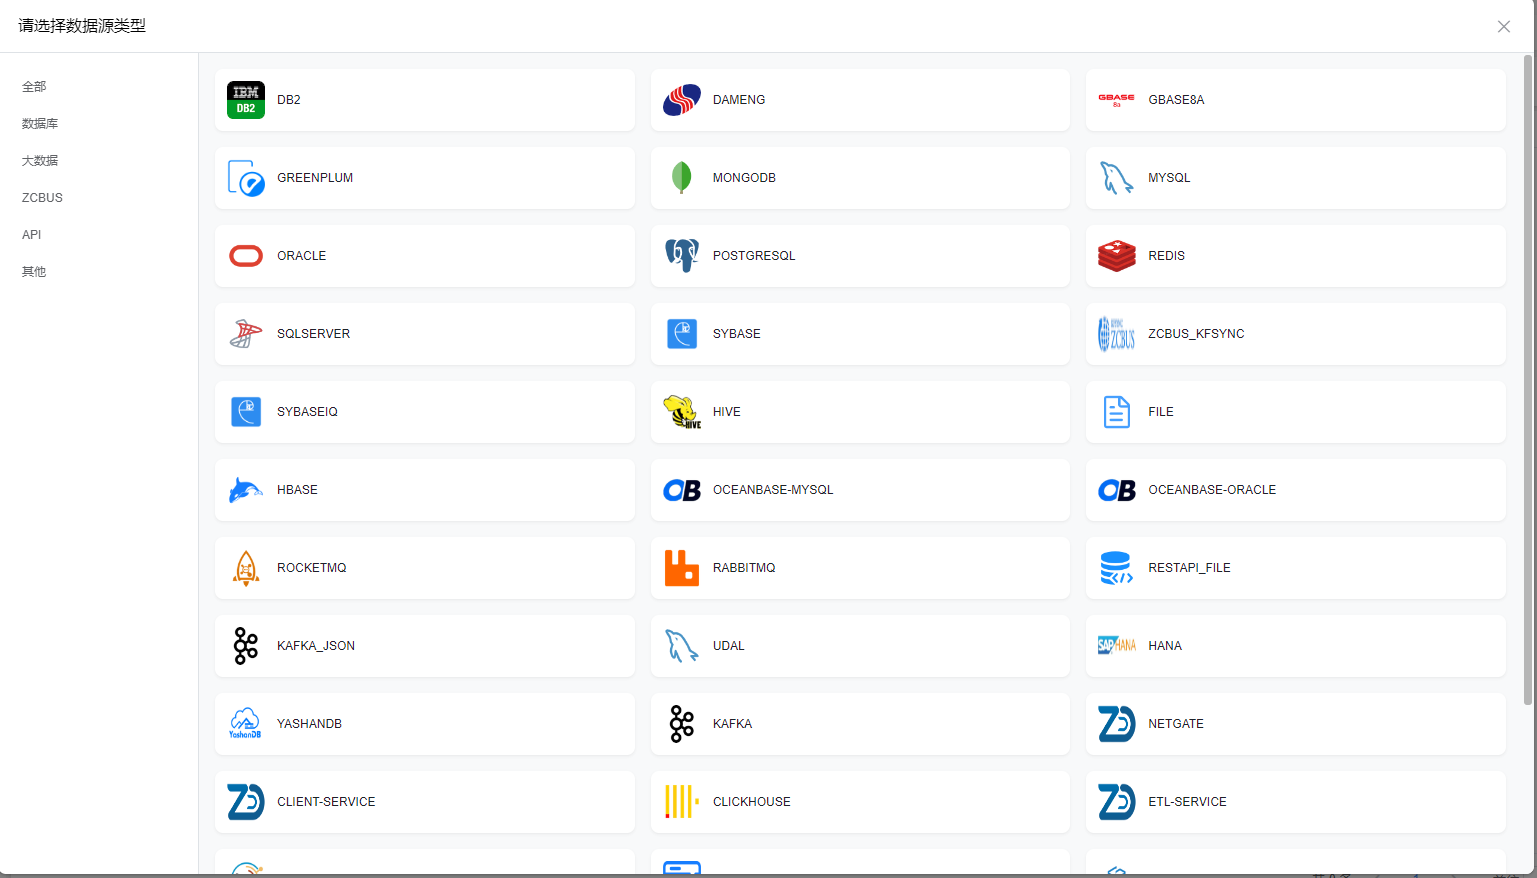Viewport: 1537px width, 878px height.
Task: Click the SAP HANA logo icon
Action: coord(1116,646)
